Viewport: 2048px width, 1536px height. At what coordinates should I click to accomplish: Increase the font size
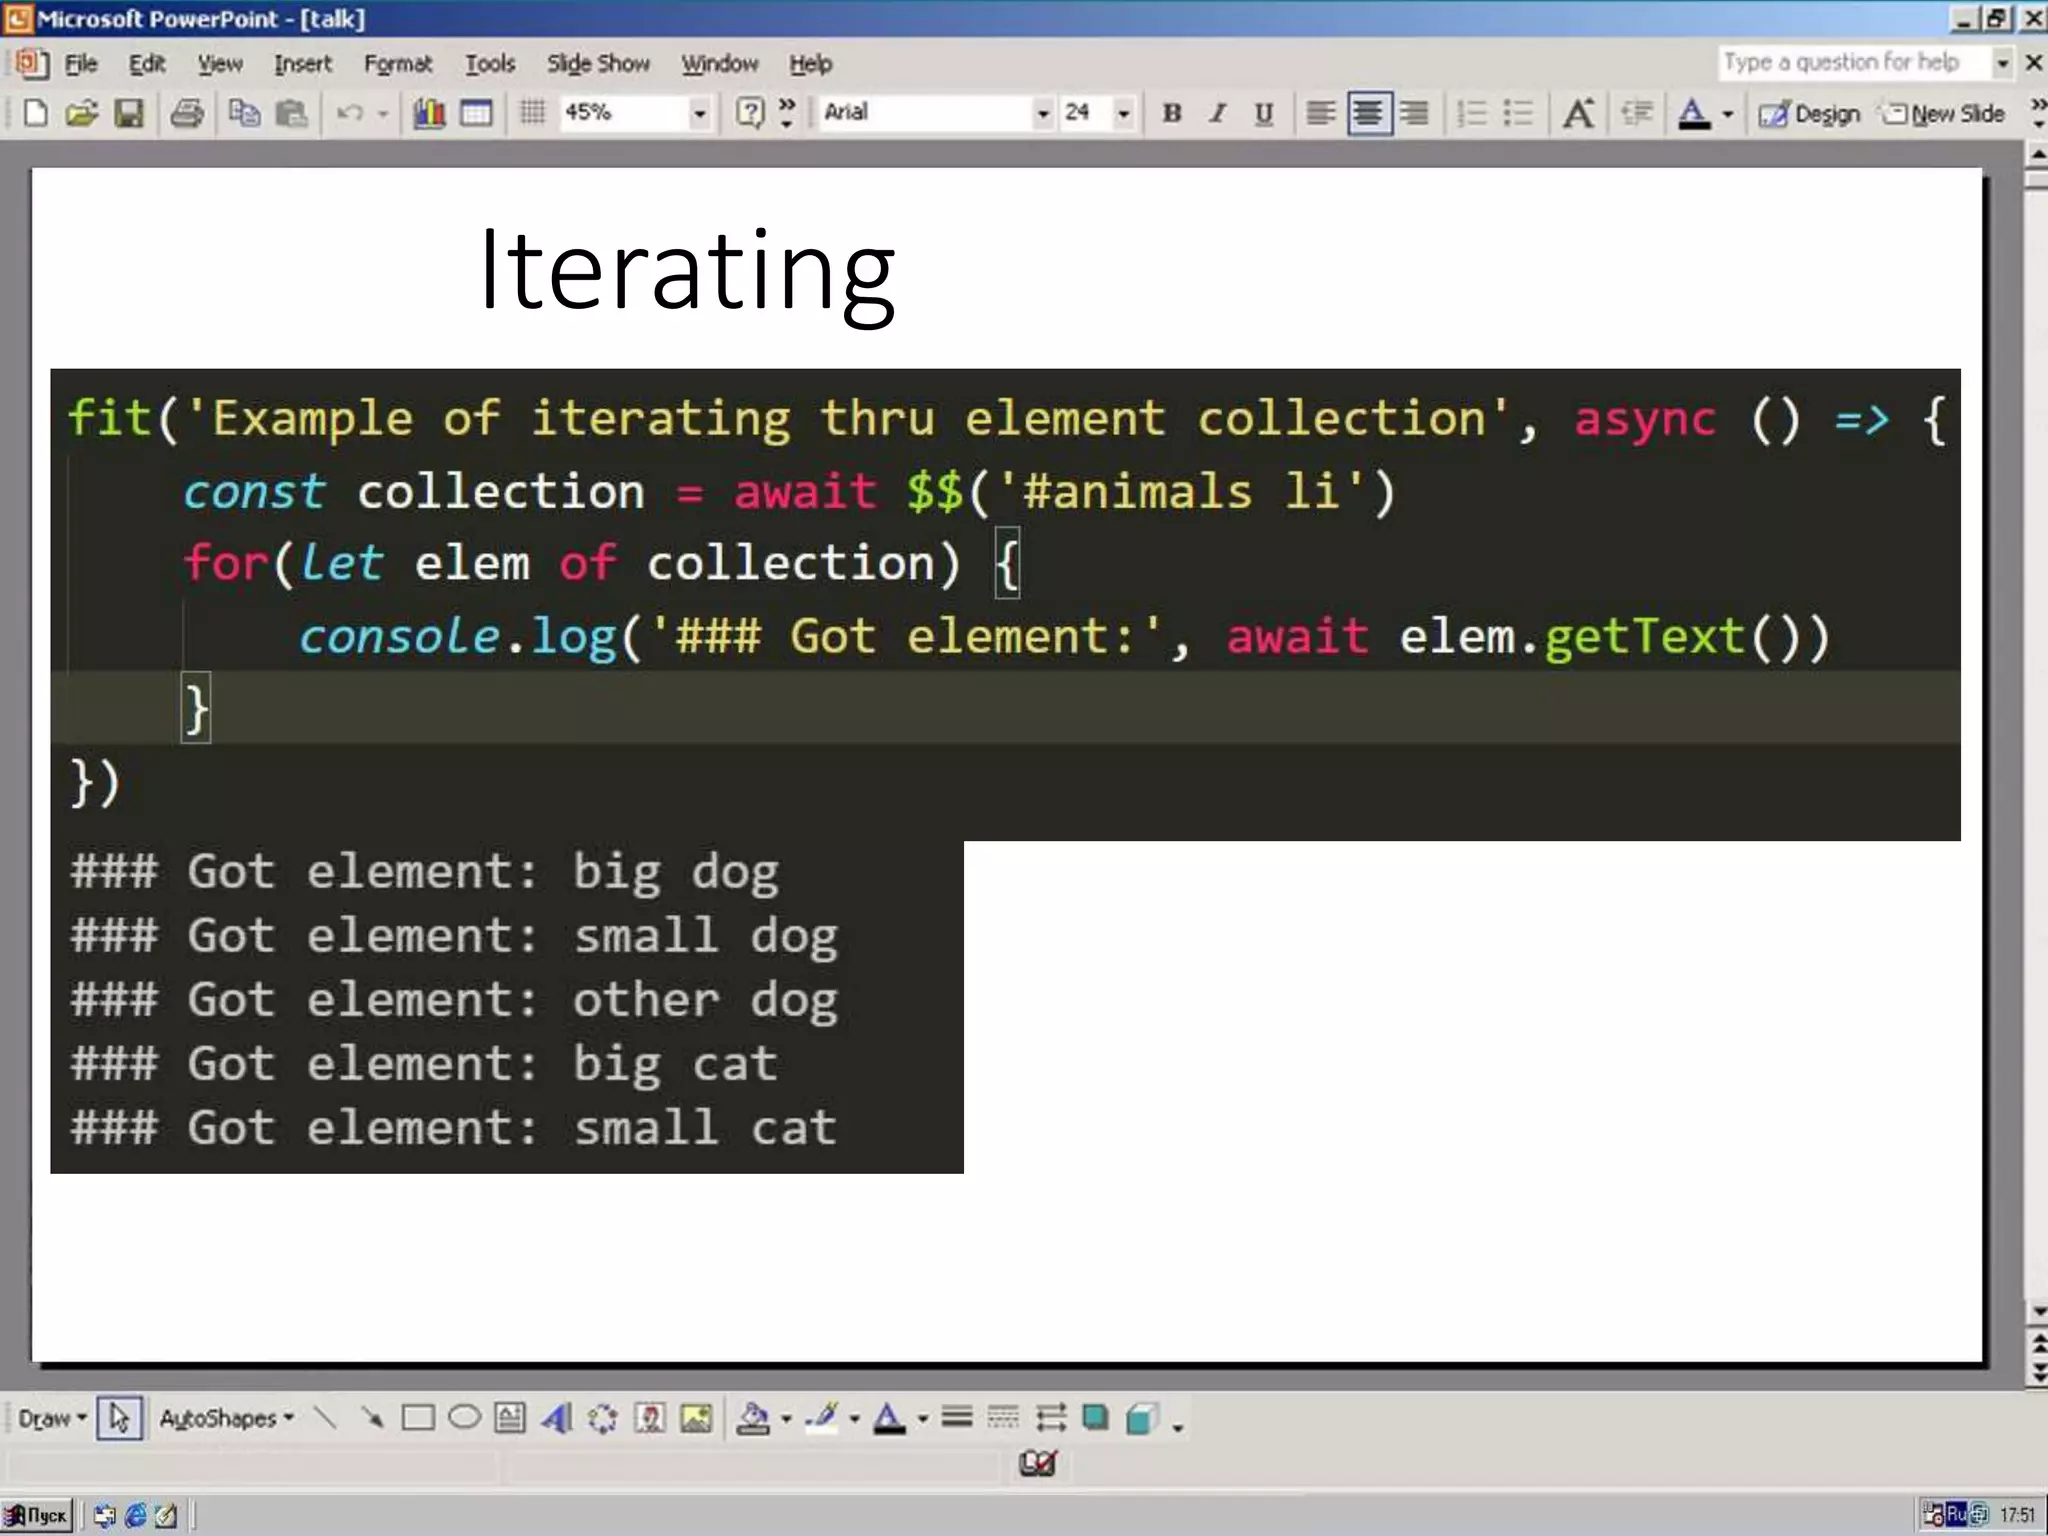[1579, 113]
